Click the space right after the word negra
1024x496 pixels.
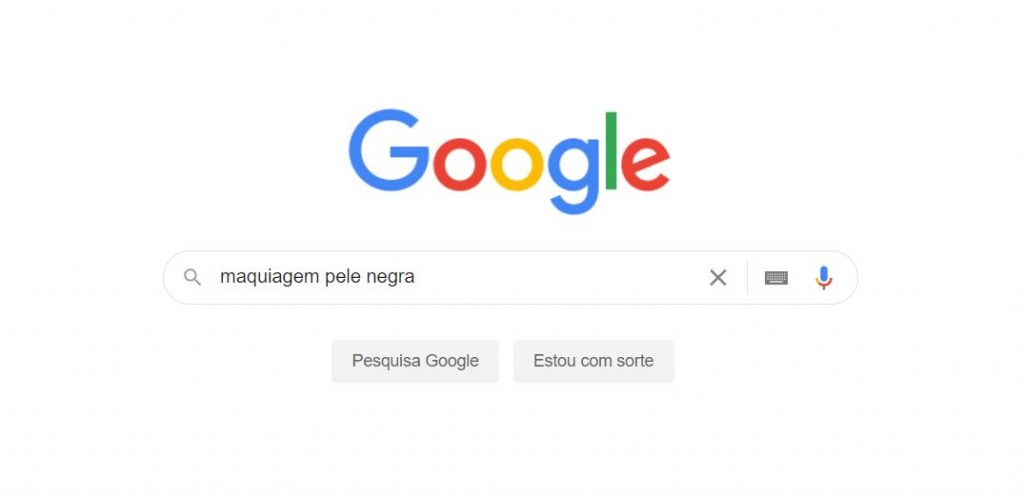[x=419, y=277]
